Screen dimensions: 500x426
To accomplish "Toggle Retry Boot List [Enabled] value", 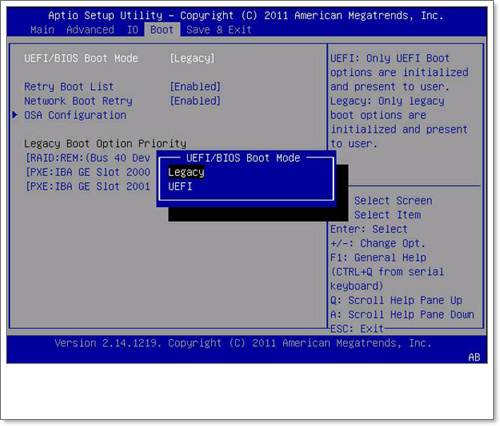I will click(x=195, y=87).
